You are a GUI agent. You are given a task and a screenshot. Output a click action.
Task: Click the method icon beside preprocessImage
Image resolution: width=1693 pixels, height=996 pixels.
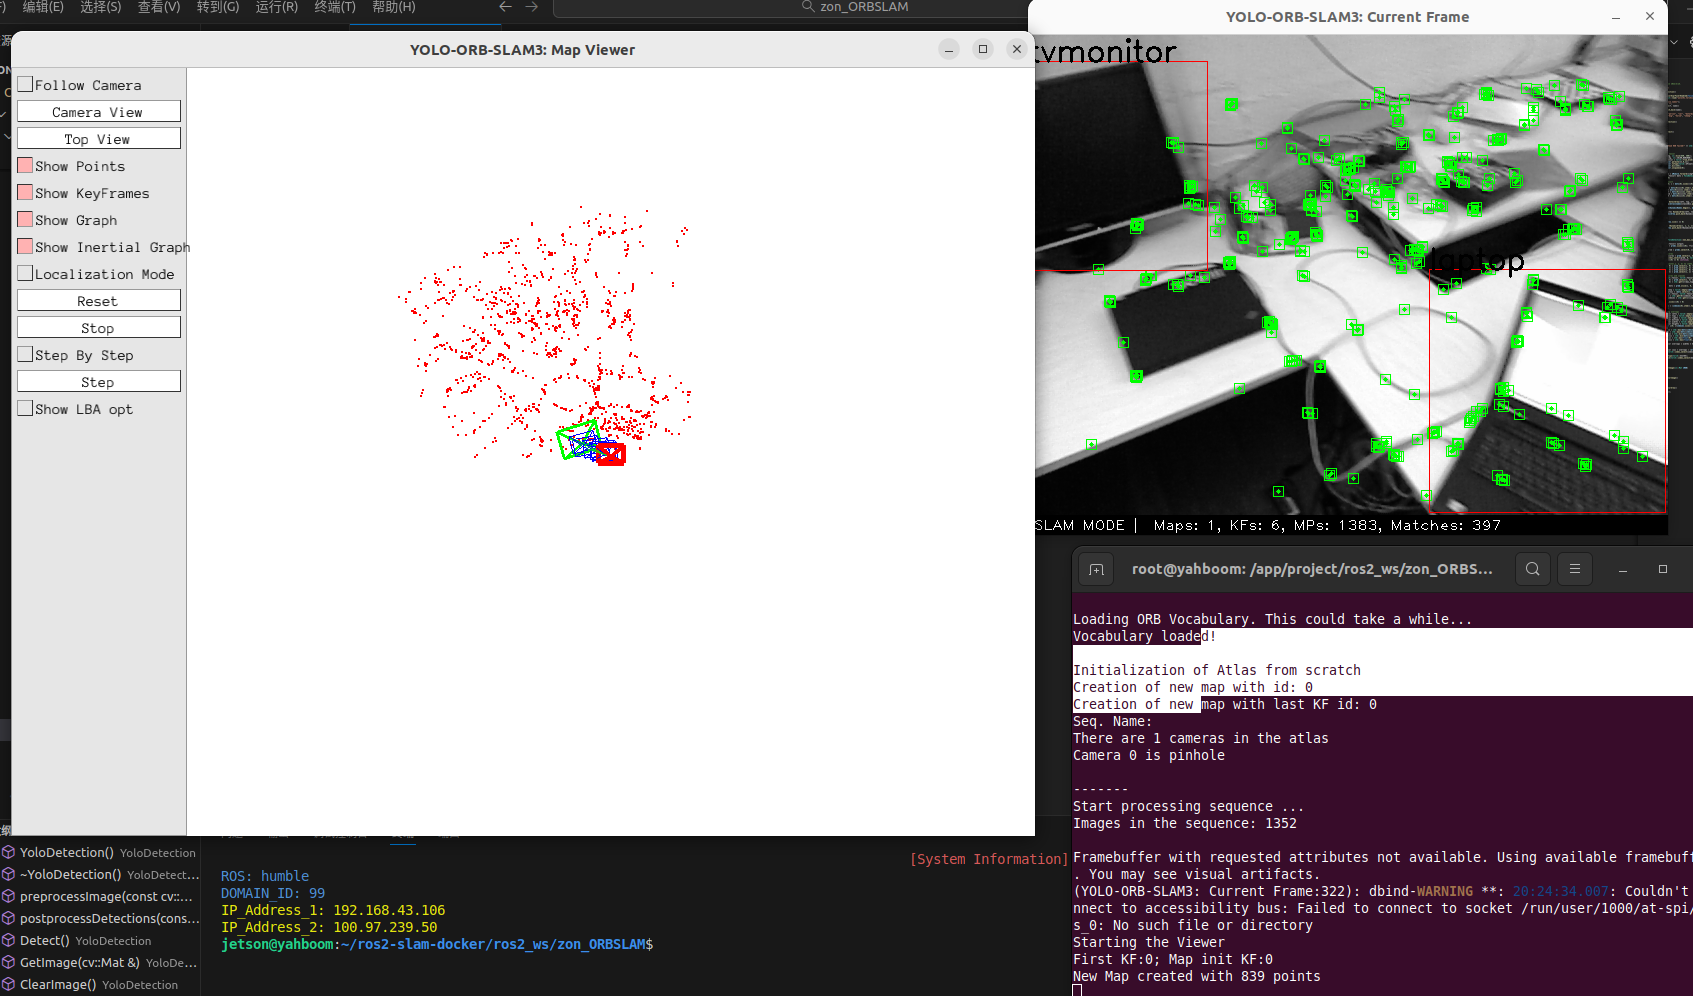(8, 896)
